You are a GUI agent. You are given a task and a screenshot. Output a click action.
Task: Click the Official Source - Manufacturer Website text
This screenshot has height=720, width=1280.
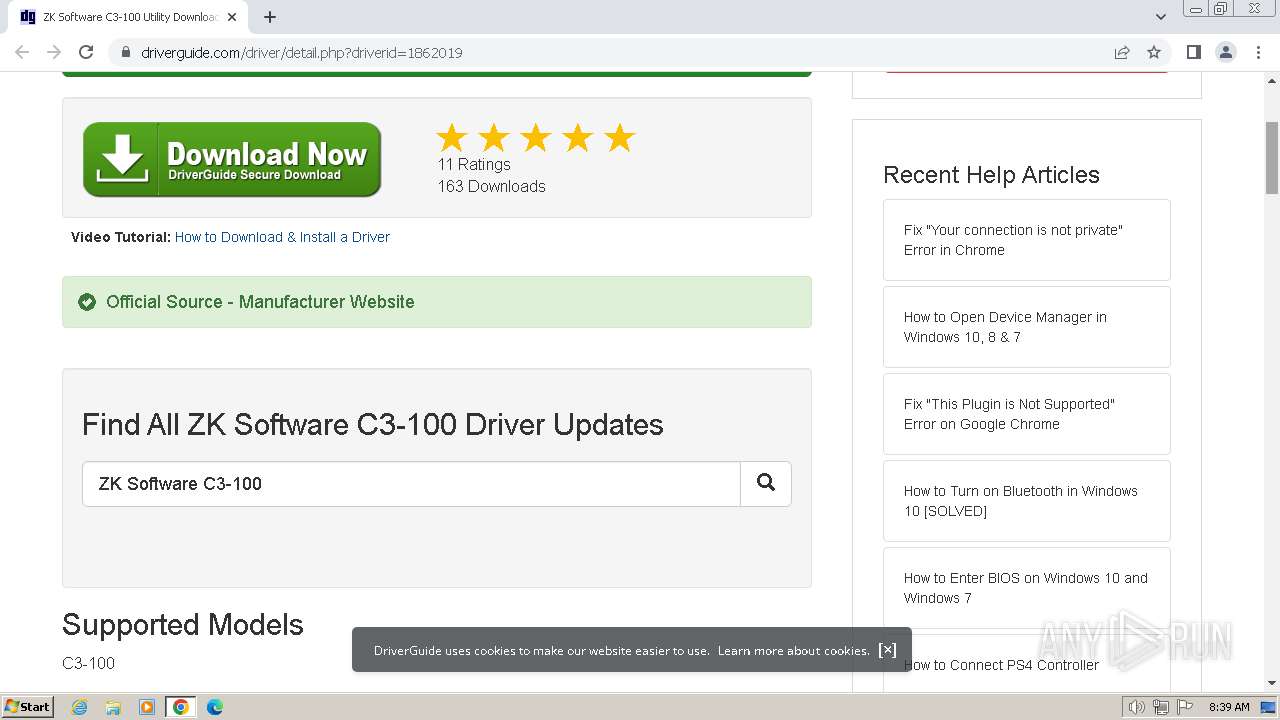[260, 302]
